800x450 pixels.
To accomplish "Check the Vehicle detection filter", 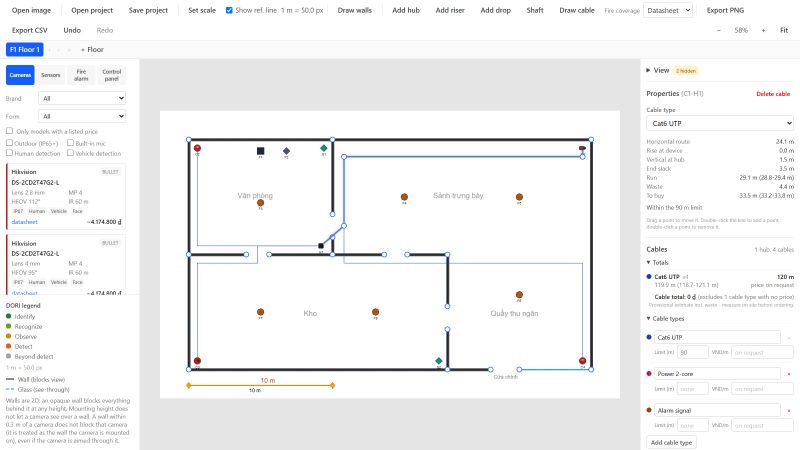I will click(70, 153).
